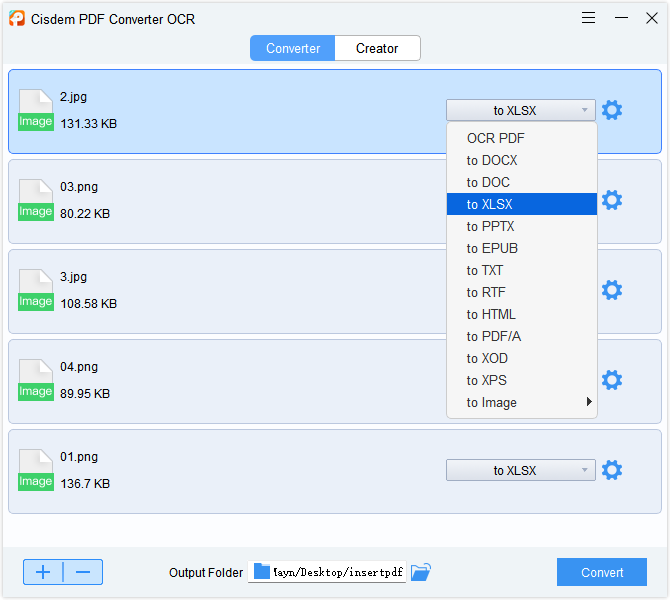Screen dimensions: 670x600
Task: Click the image file icon of 04.png
Action: pos(36,380)
